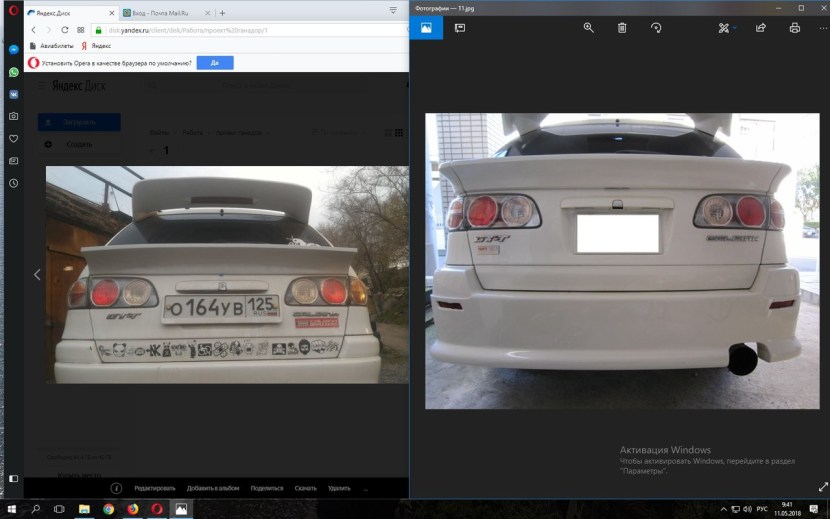
Task: Open the WhatsApp icon in Opera sidebar
Action: pos(13,72)
